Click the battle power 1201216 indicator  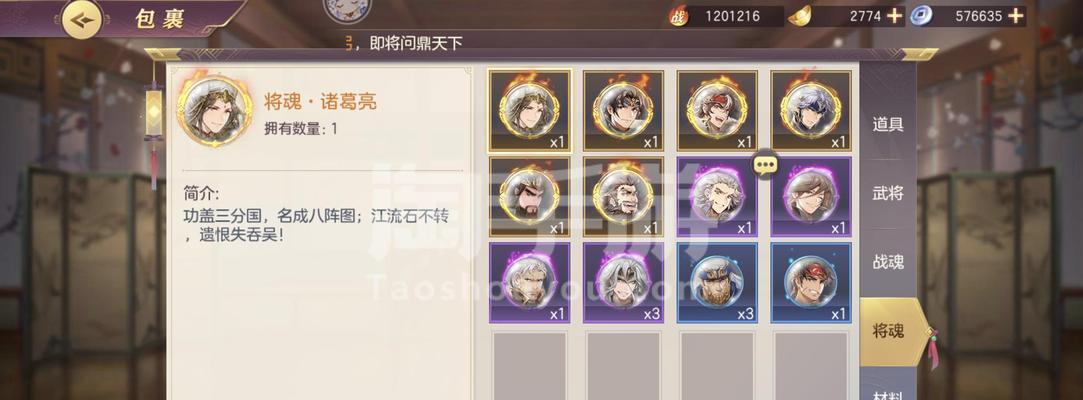pos(725,16)
